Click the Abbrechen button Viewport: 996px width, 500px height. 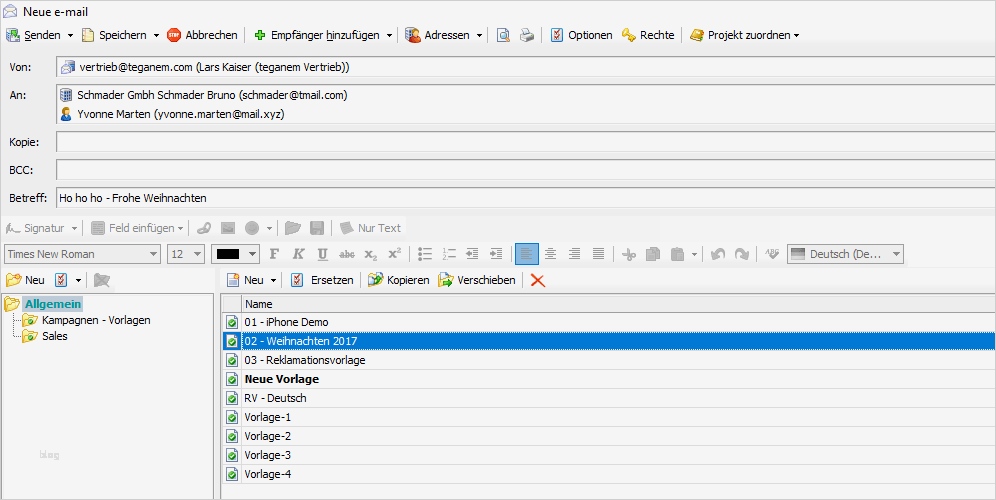click(202, 35)
